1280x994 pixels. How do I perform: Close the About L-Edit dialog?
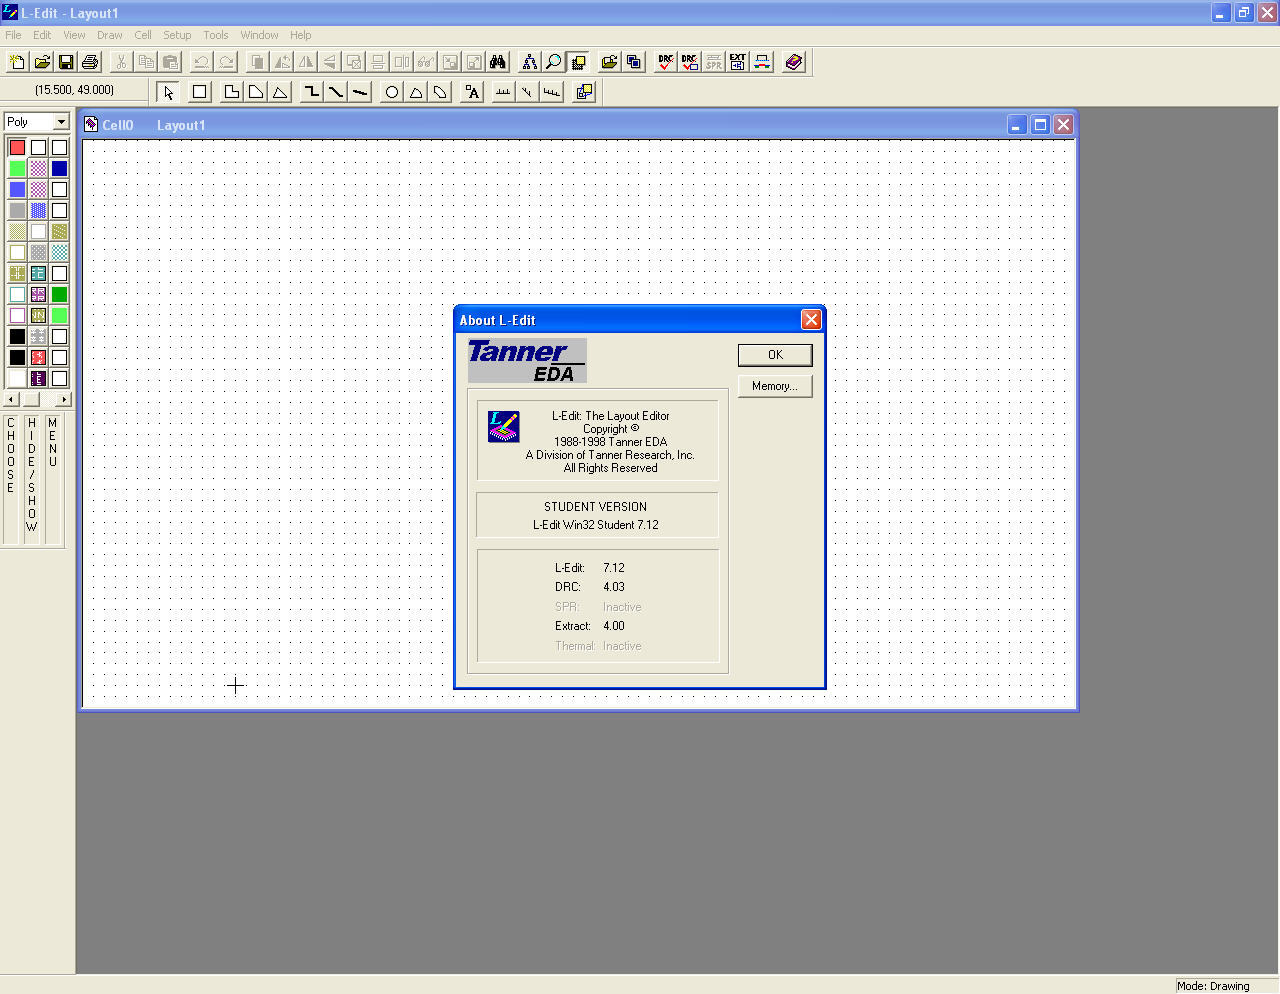(811, 319)
